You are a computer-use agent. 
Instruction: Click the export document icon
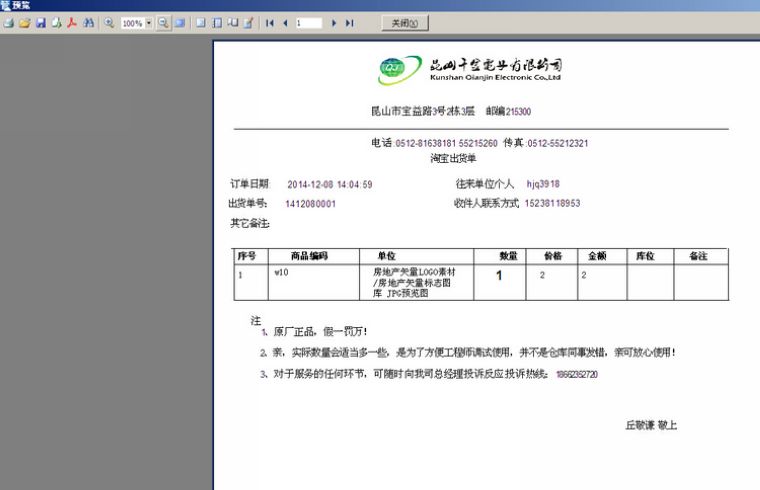tap(57, 23)
